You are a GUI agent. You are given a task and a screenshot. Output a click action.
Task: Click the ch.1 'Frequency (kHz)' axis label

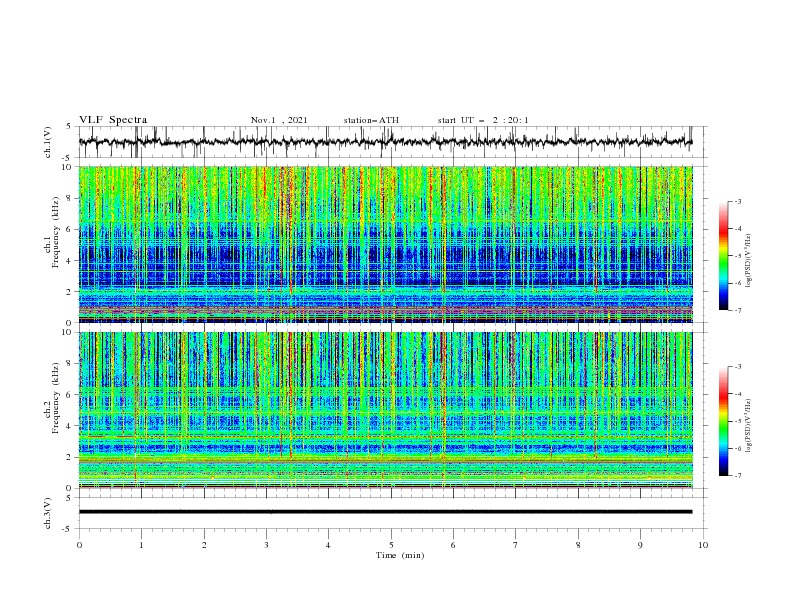(56, 233)
